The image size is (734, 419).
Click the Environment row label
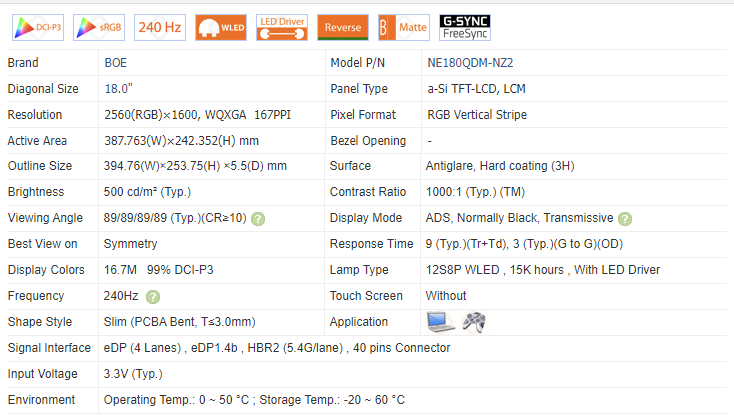pos(41,400)
